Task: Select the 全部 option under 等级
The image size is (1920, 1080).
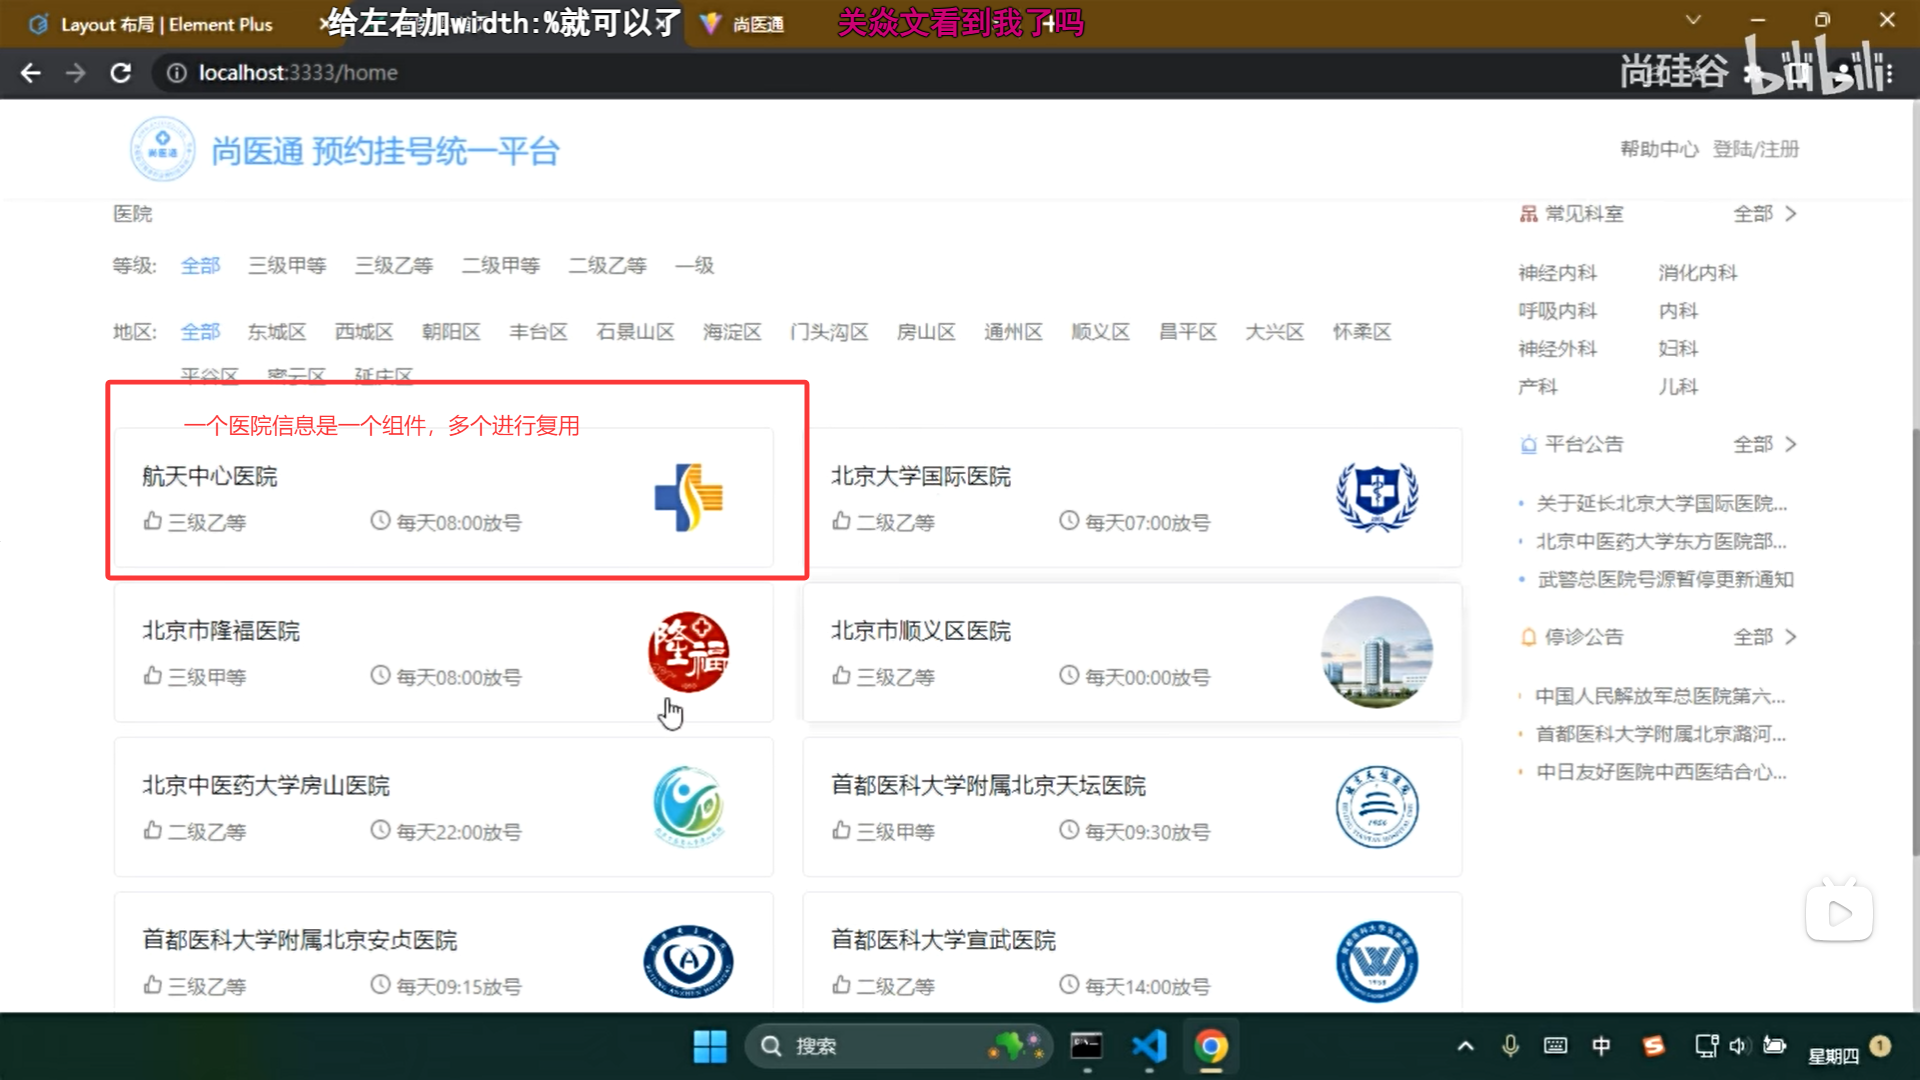Action: (200, 265)
